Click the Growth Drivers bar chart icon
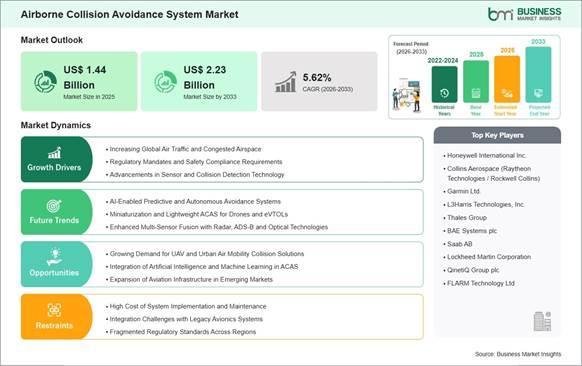The width and height of the screenshot is (582, 366). pyautogui.click(x=54, y=153)
